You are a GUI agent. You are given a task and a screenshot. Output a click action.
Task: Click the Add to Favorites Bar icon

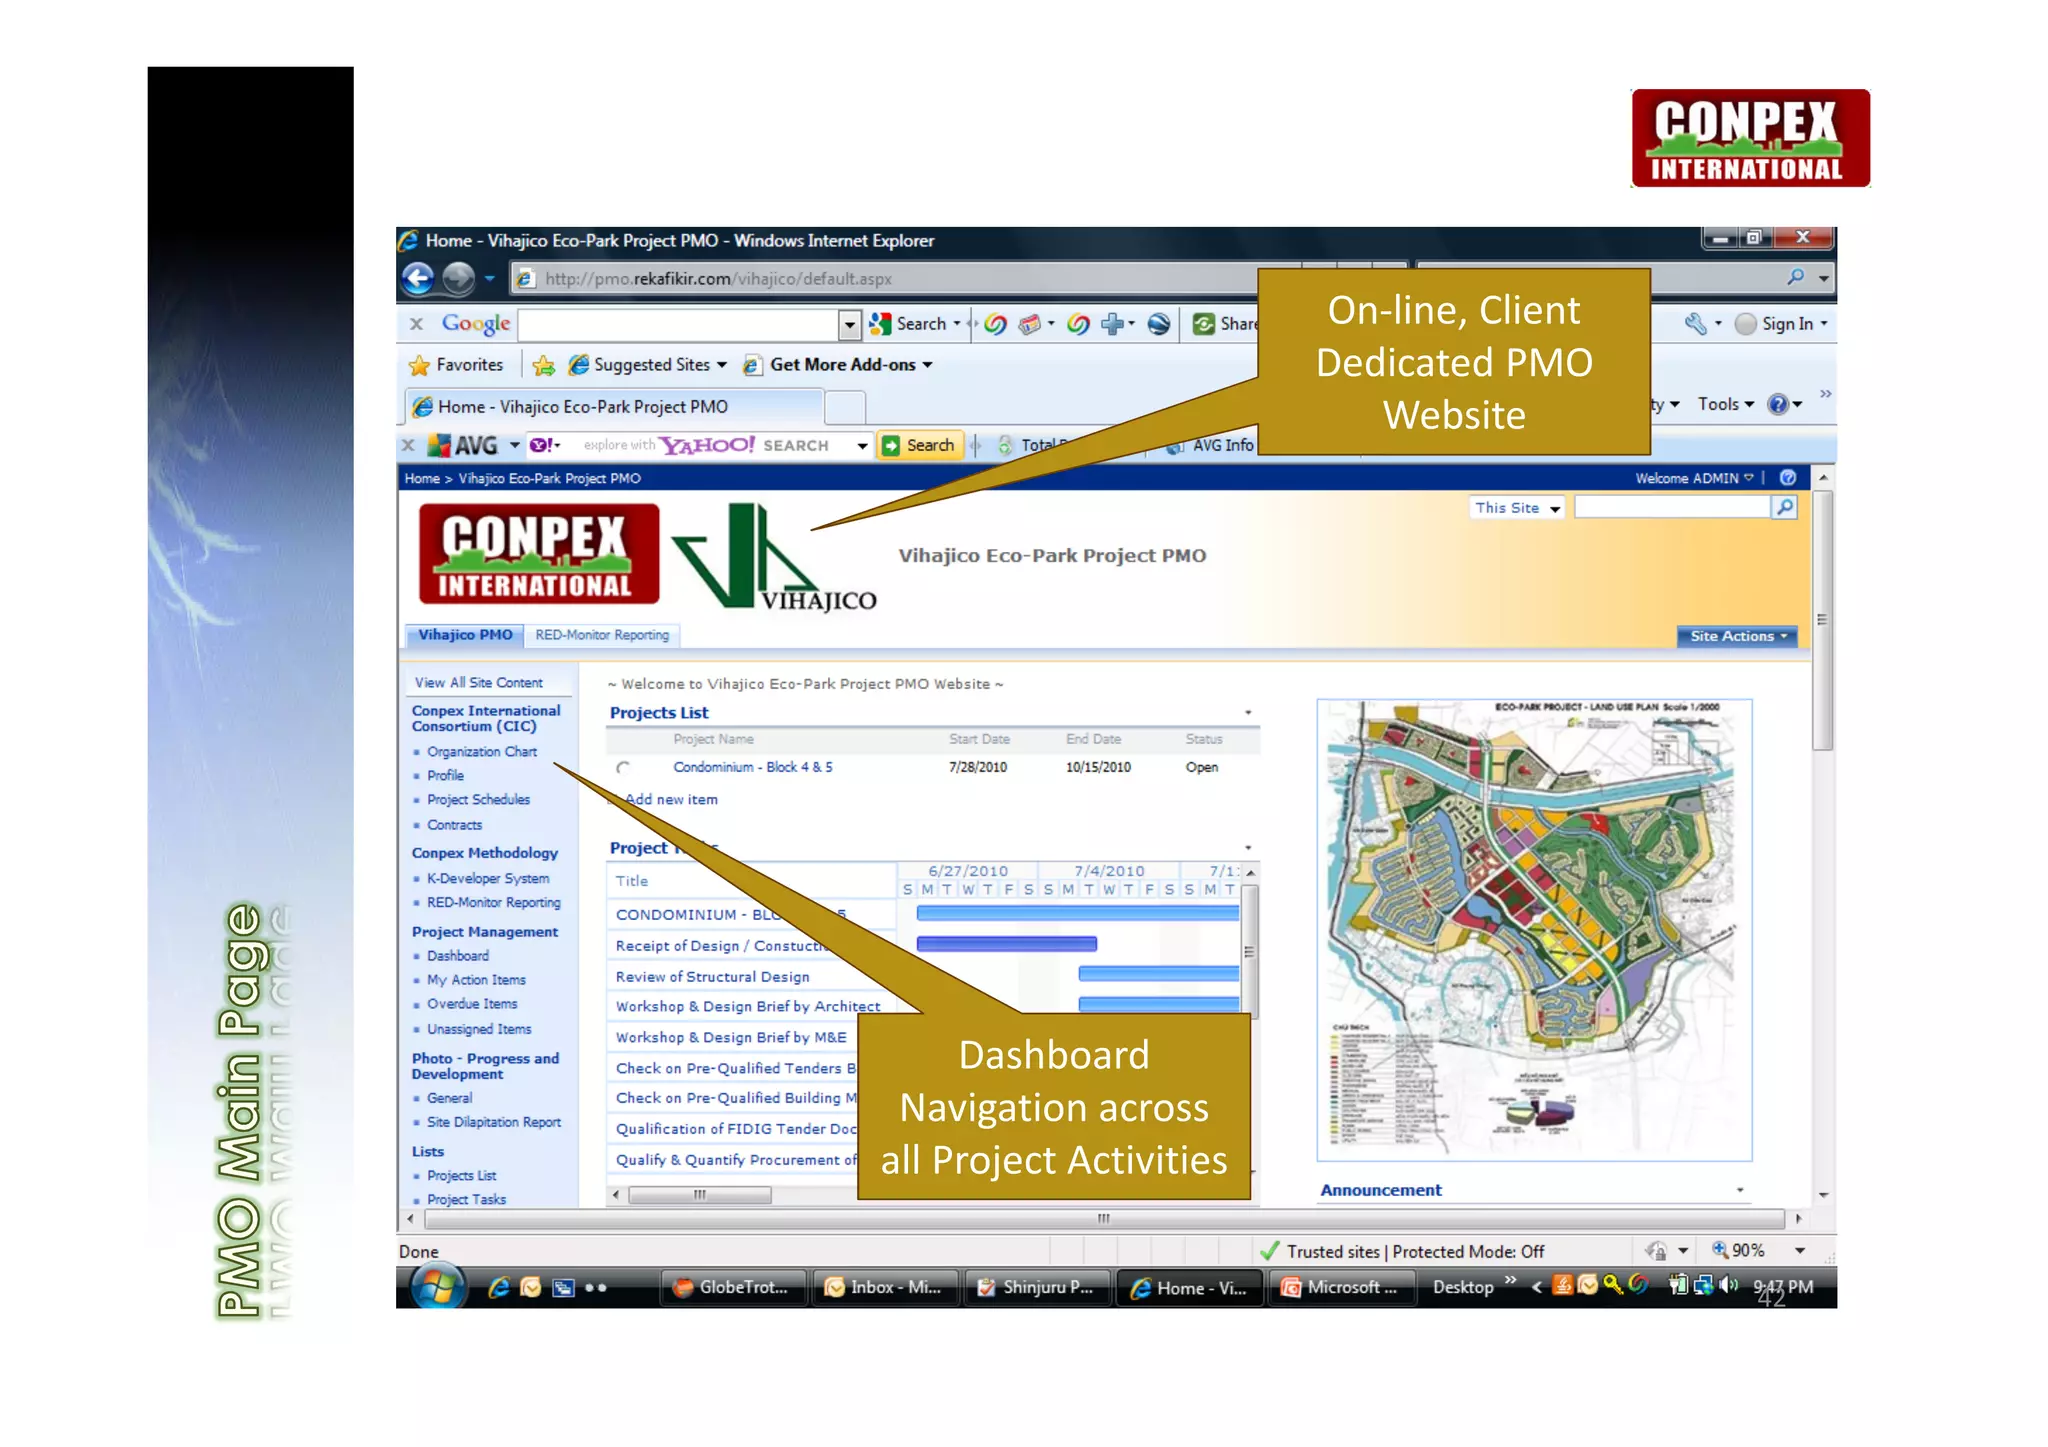(x=544, y=365)
